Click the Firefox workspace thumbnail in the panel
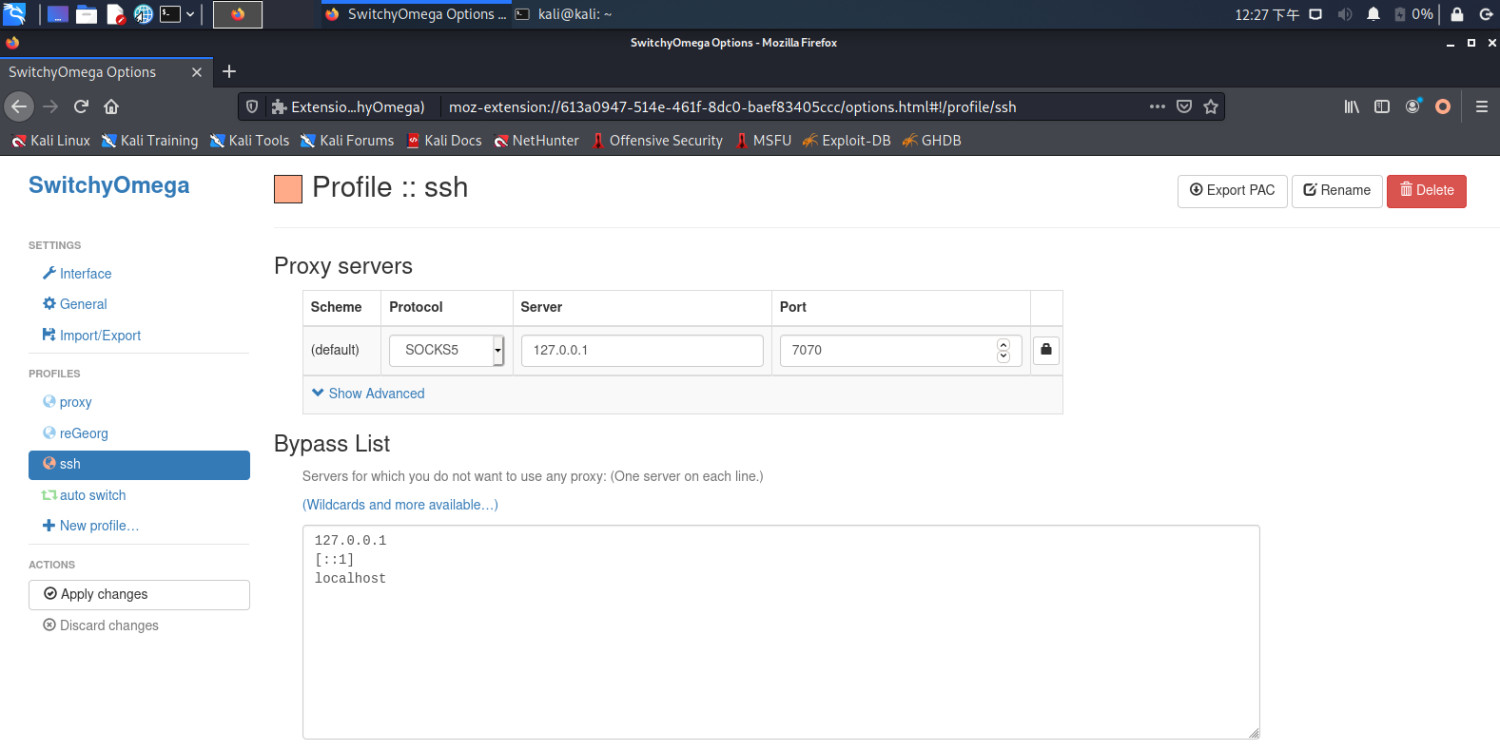 pos(238,14)
